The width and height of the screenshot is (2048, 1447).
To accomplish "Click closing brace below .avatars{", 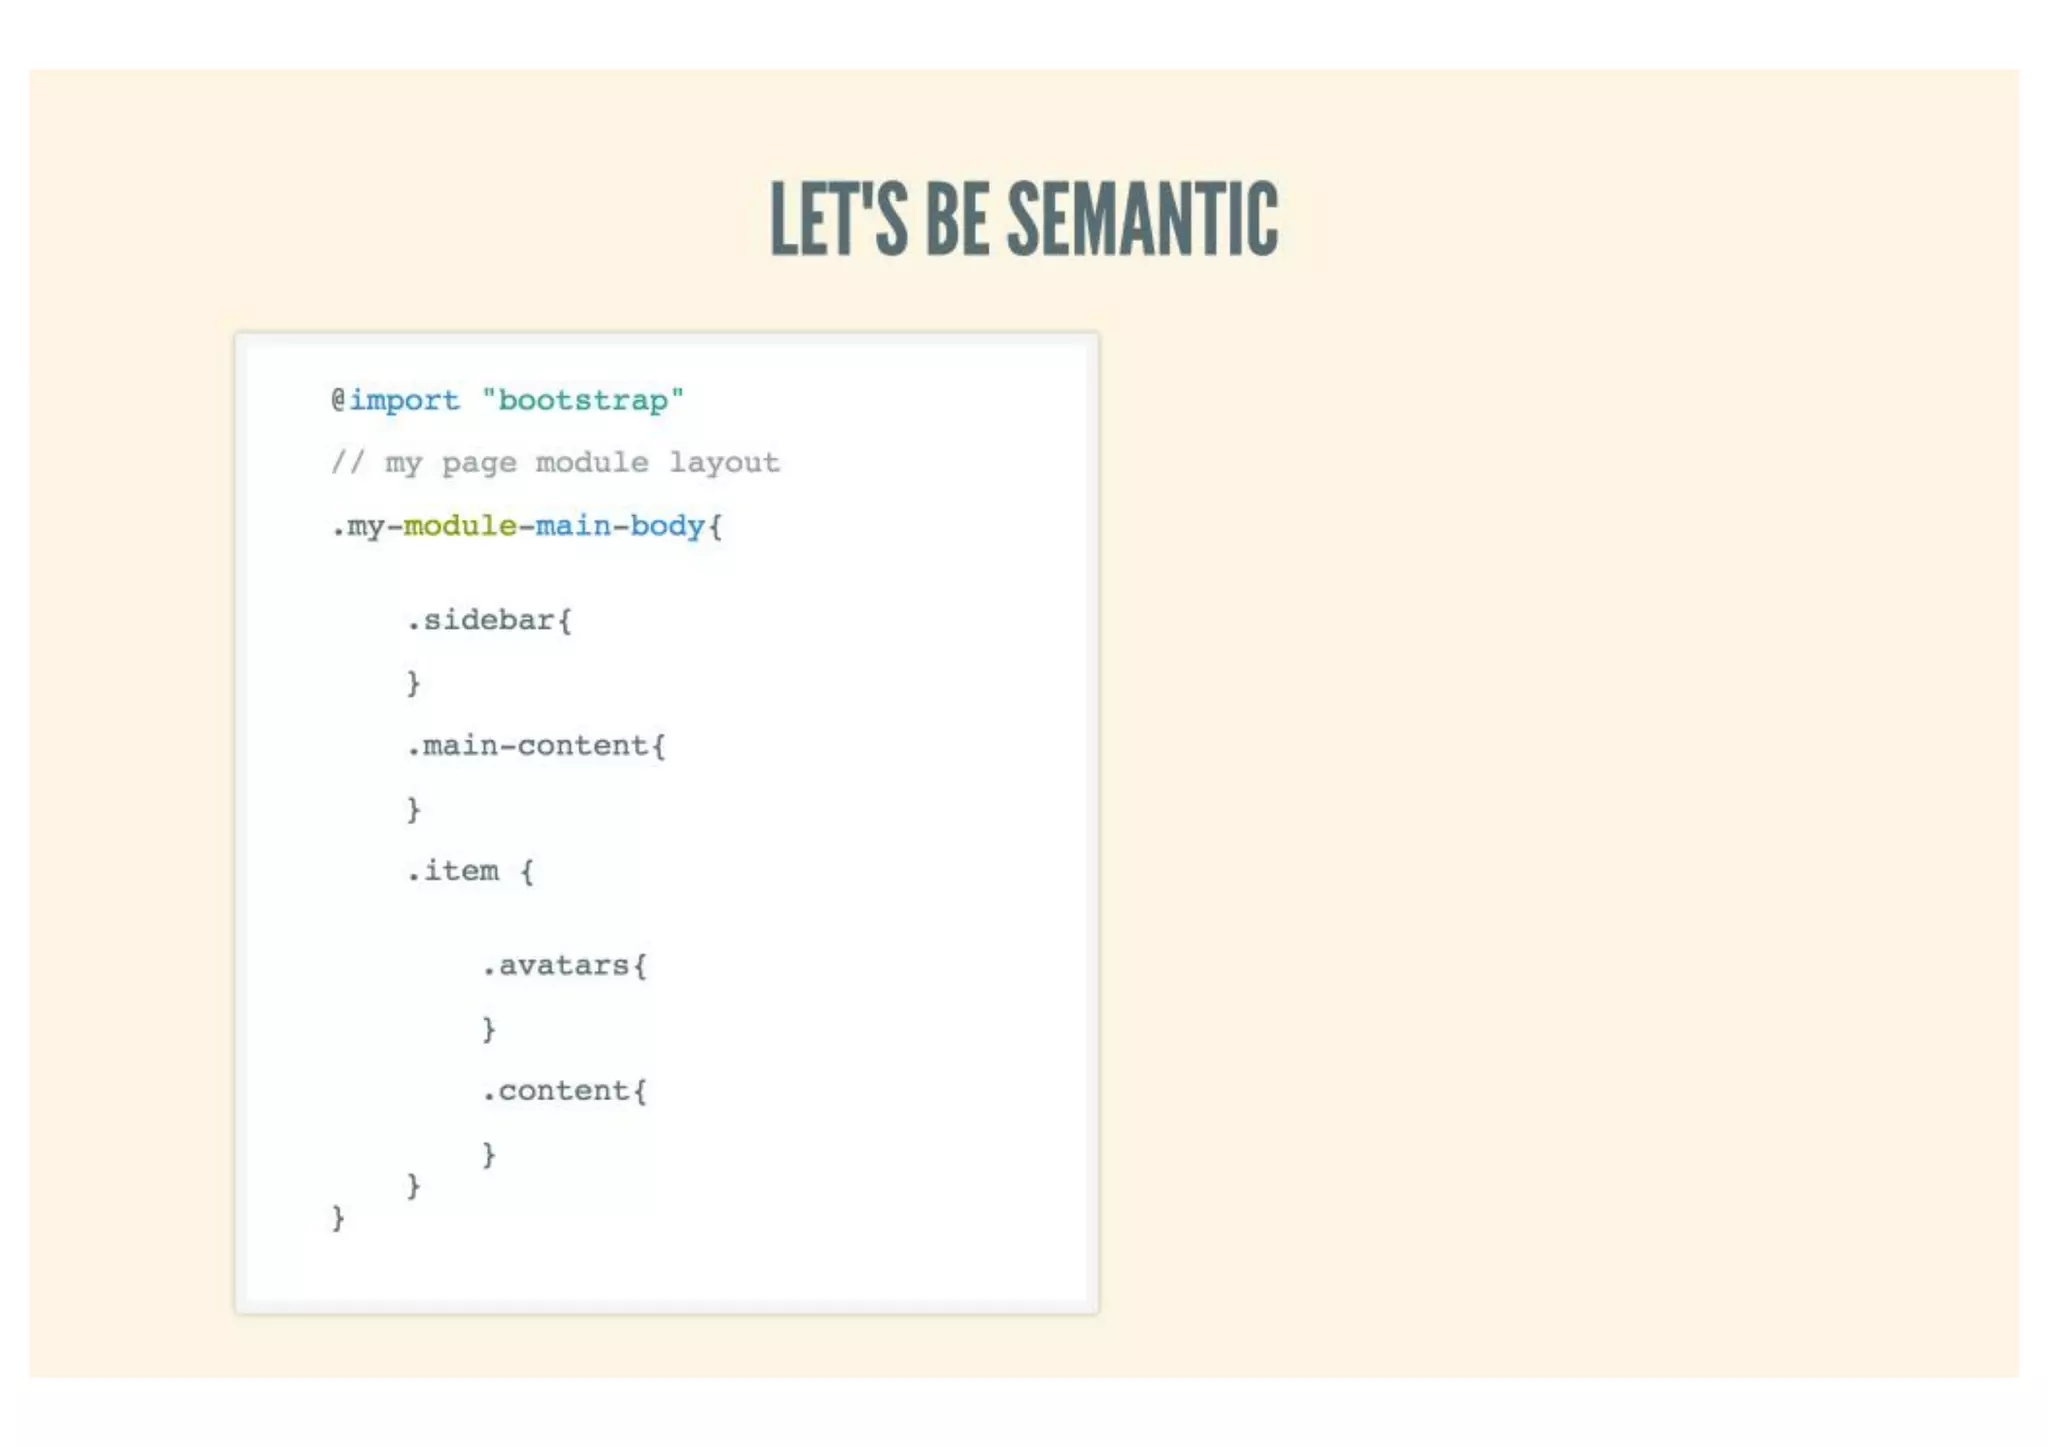I will click(488, 1029).
